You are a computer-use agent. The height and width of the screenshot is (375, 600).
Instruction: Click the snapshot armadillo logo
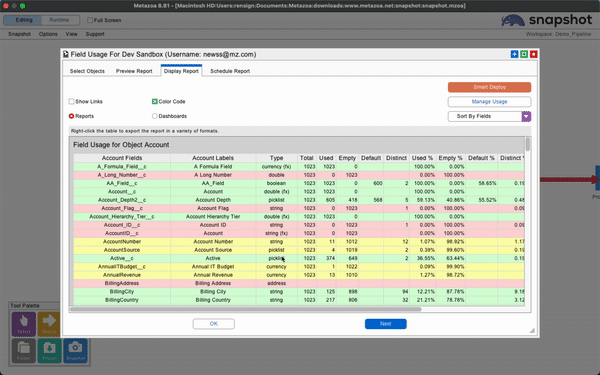click(x=513, y=20)
